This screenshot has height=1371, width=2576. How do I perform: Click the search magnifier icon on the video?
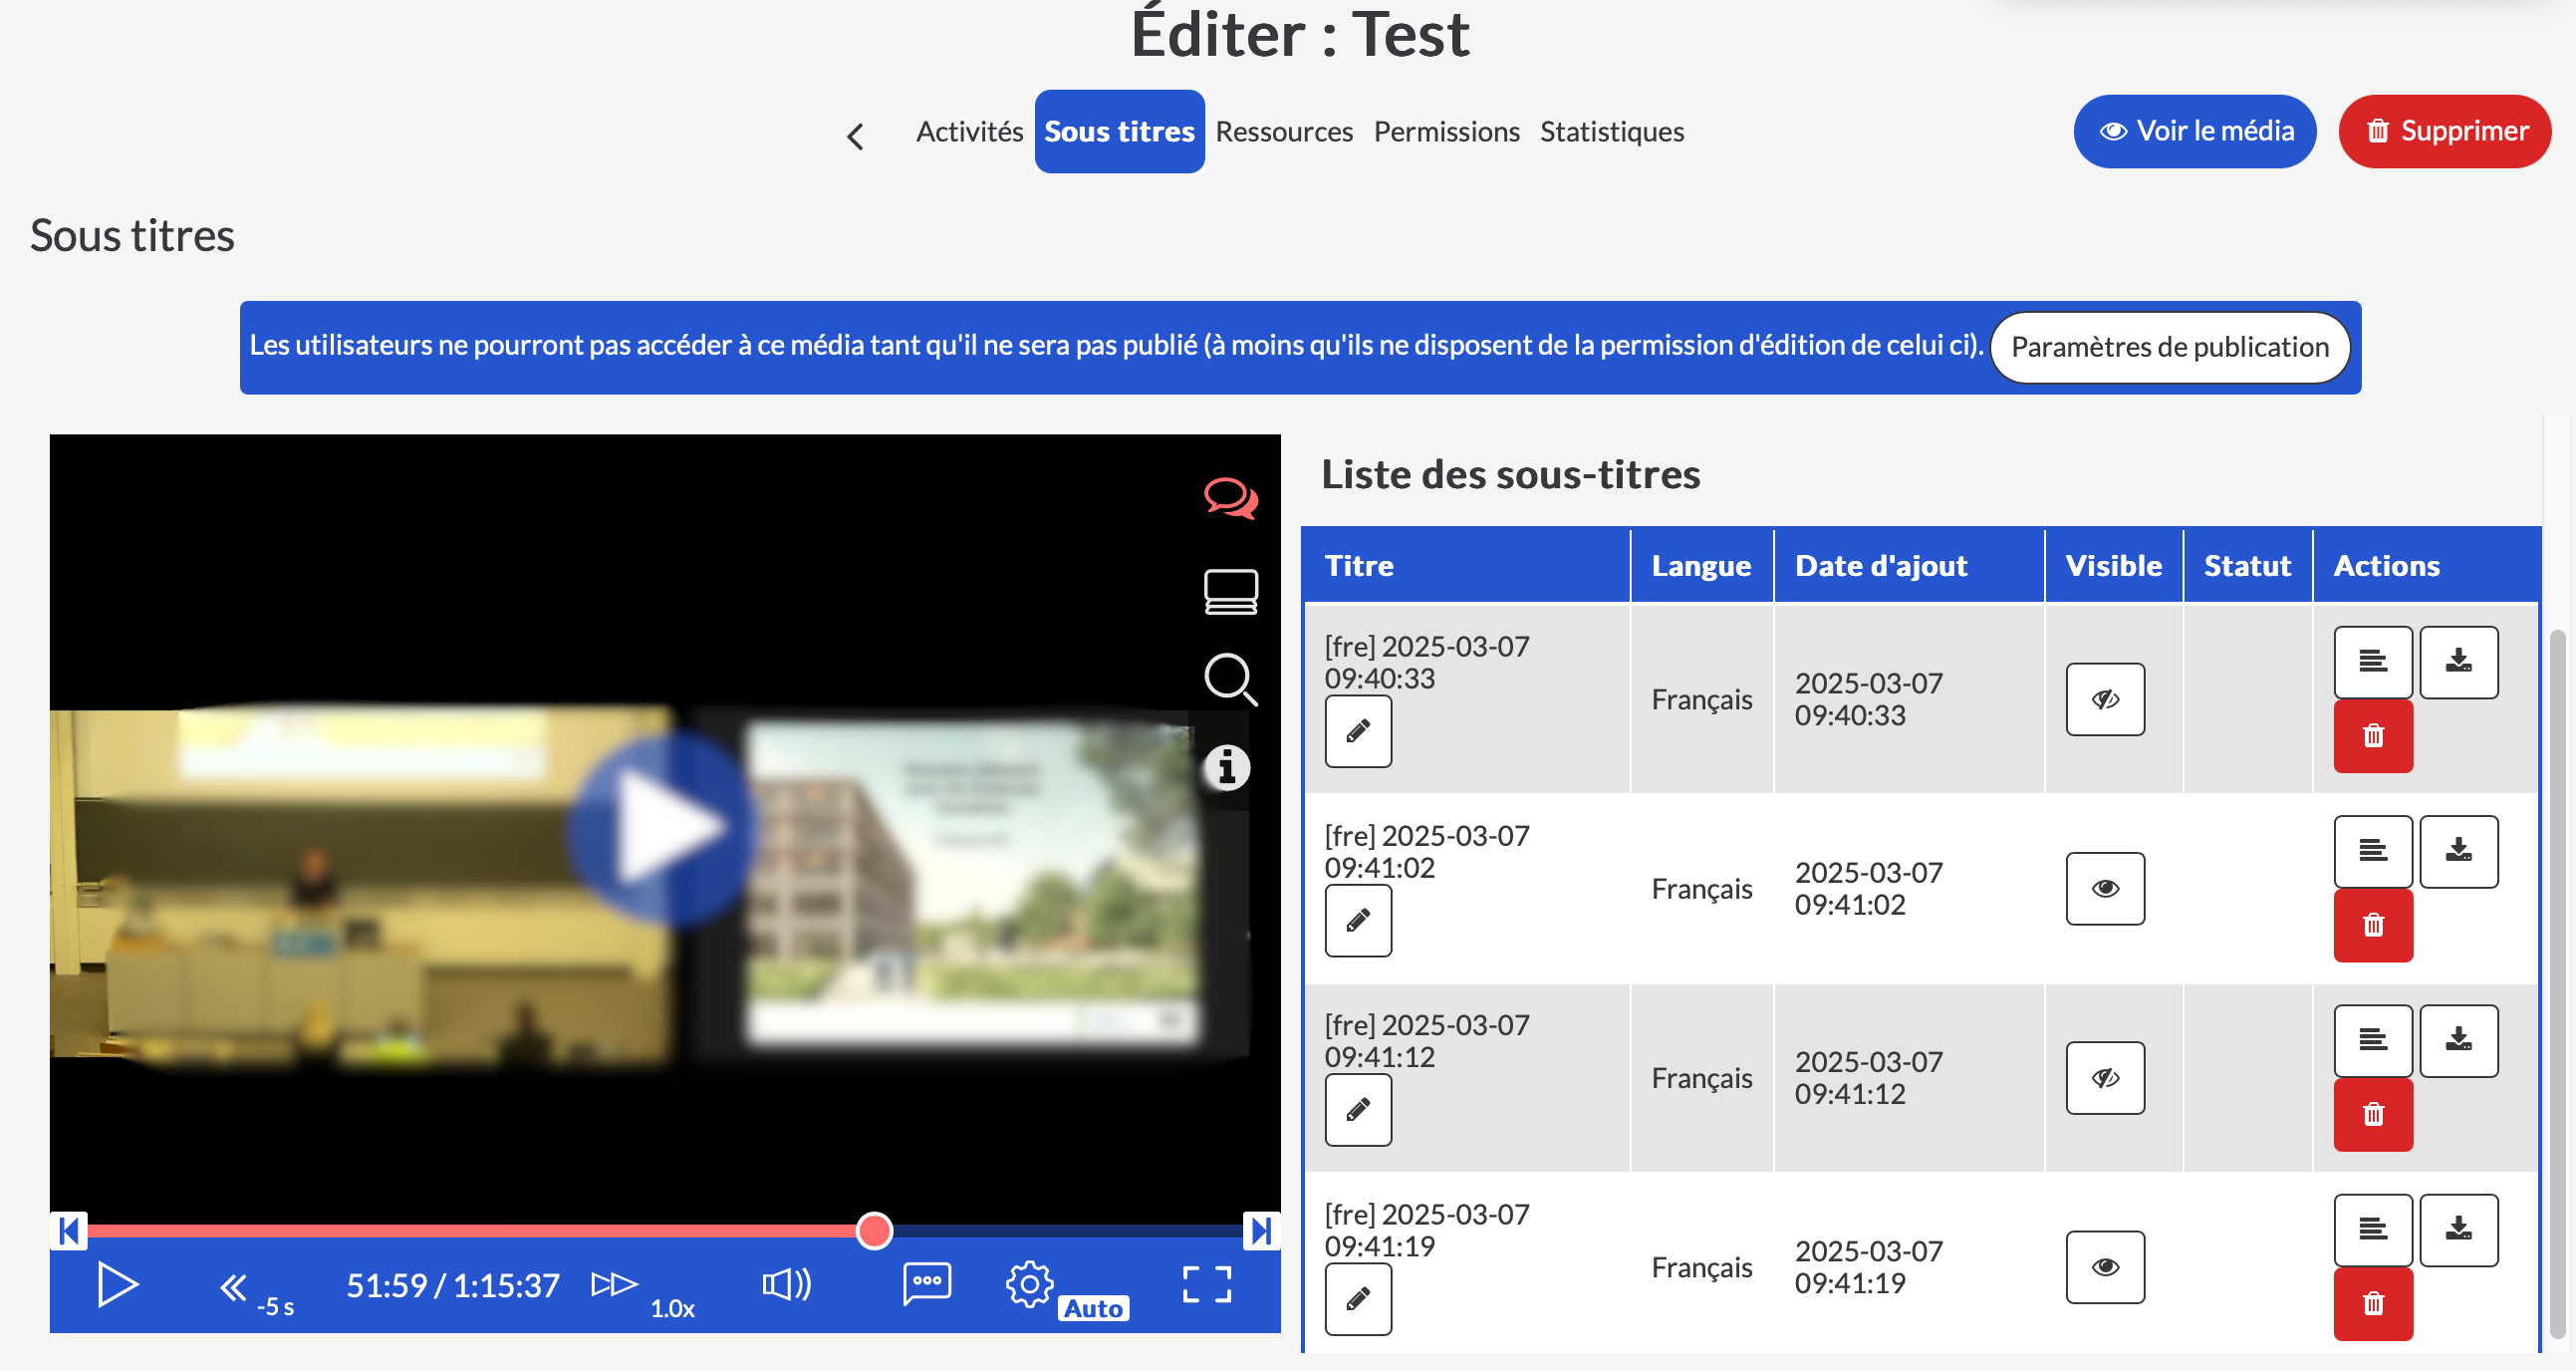click(1230, 680)
